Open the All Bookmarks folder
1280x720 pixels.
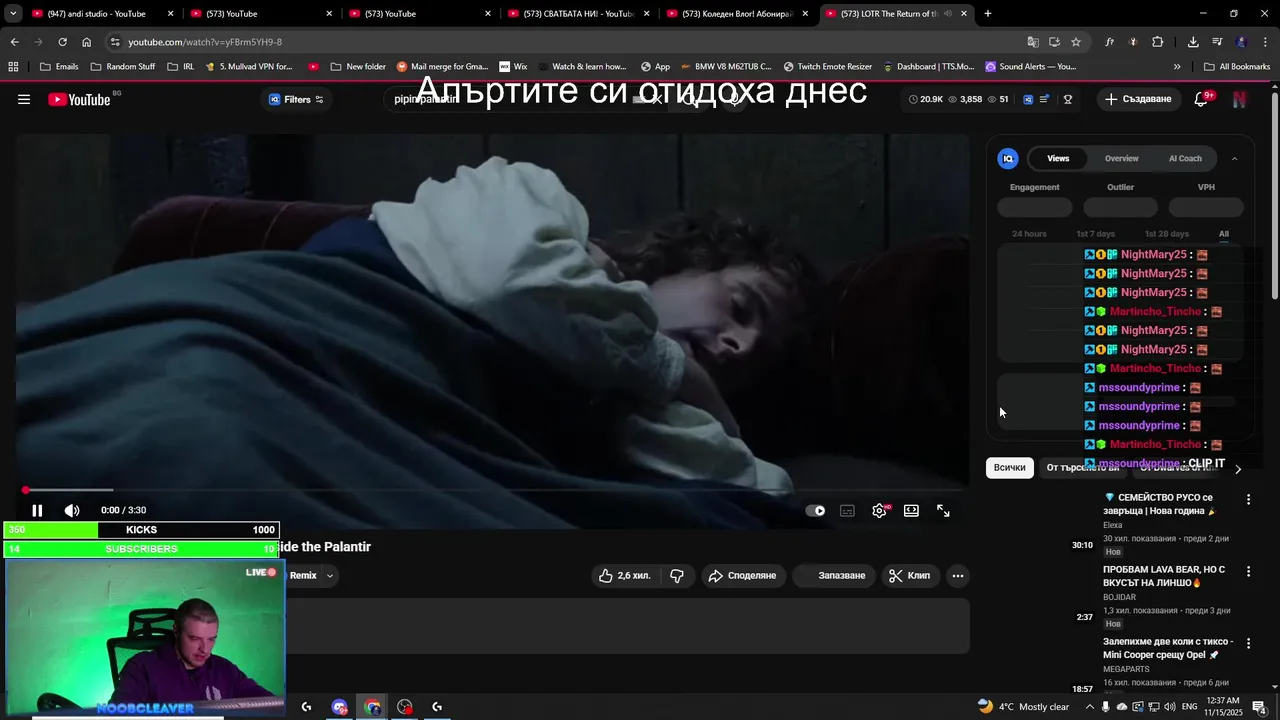click(x=1237, y=67)
